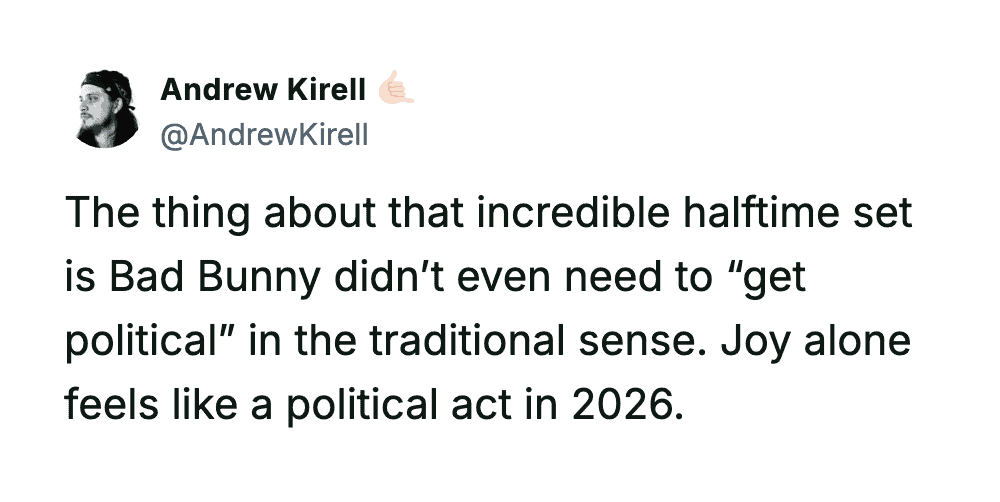
Task: Click Andrew Kirell's profile avatar photo
Action: [x=107, y=110]
